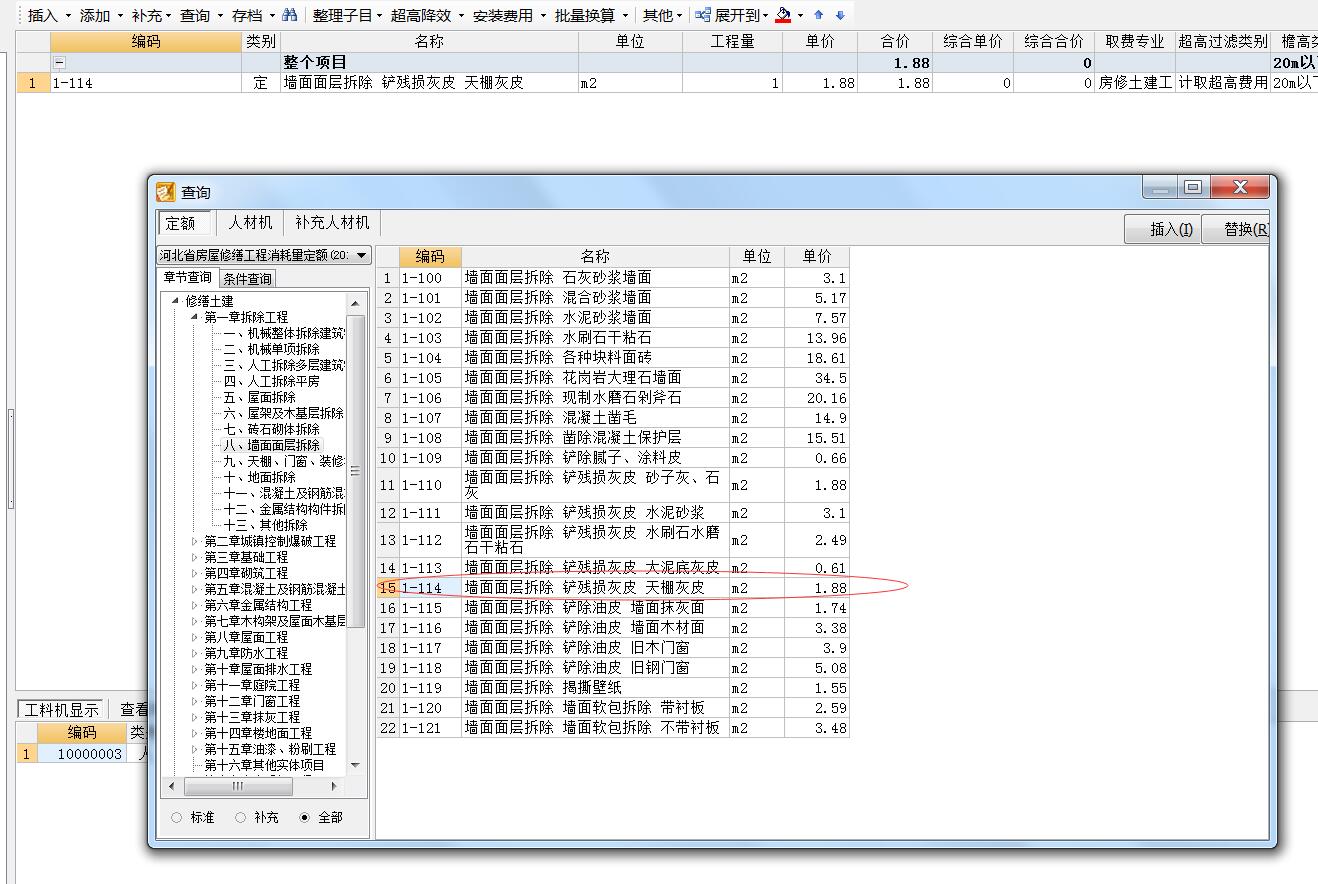Select tree item 八、墙面面层拆除
Viewport: 1318px width, 884px height.
coord(272,445)
